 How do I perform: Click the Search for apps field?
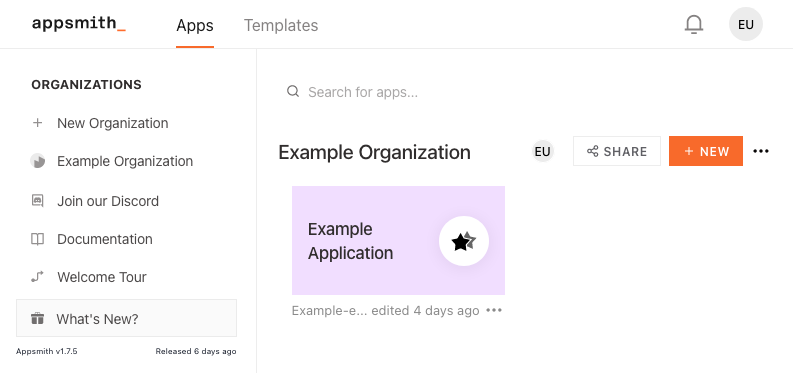pos(405,92)
